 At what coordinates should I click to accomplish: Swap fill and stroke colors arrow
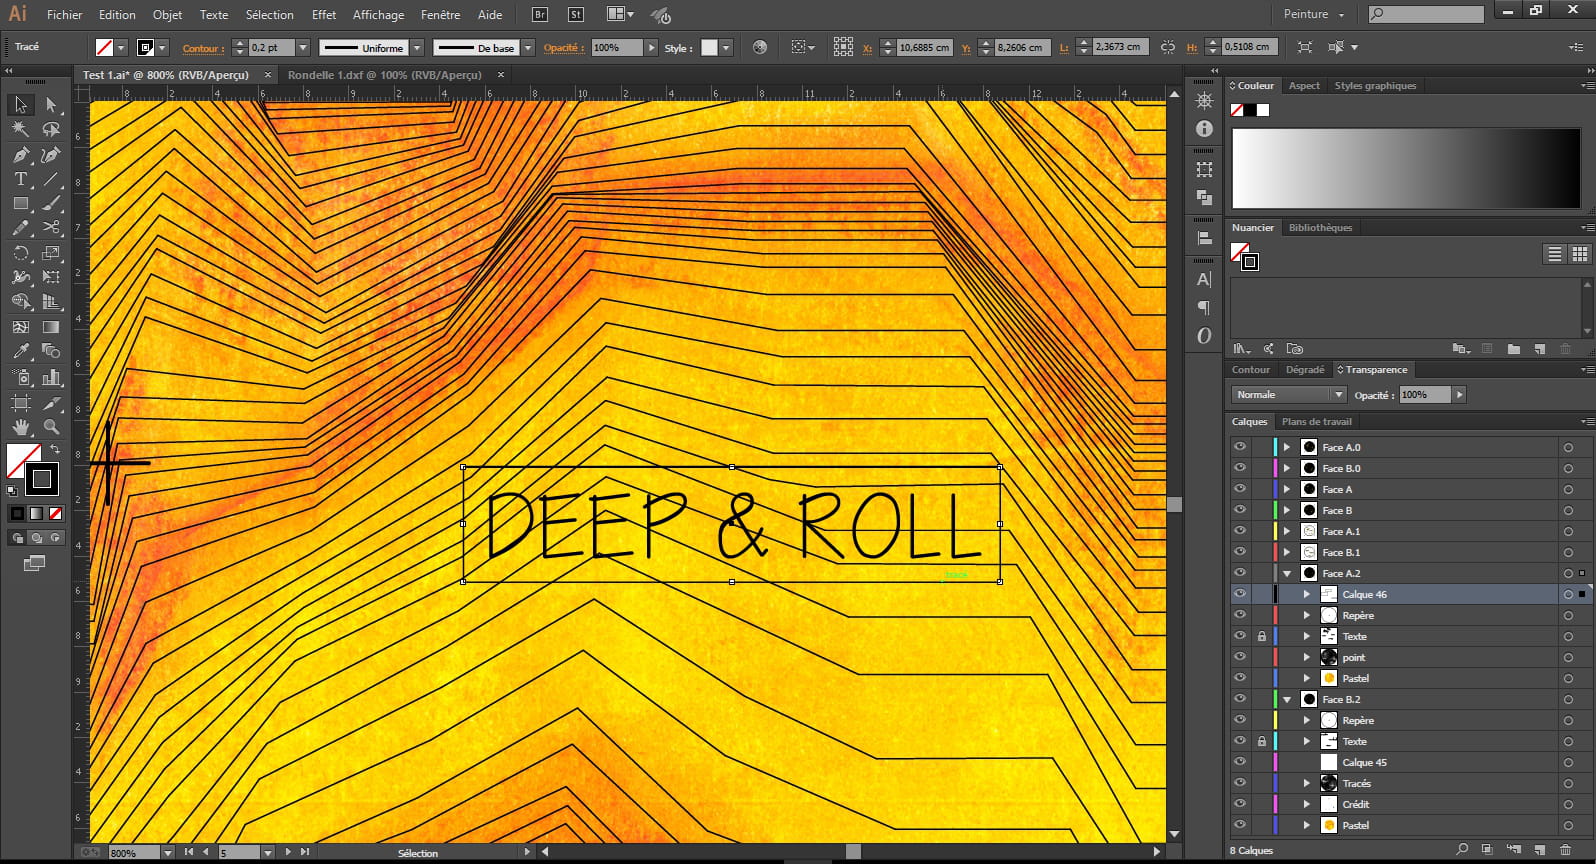[x=55, y=450]
